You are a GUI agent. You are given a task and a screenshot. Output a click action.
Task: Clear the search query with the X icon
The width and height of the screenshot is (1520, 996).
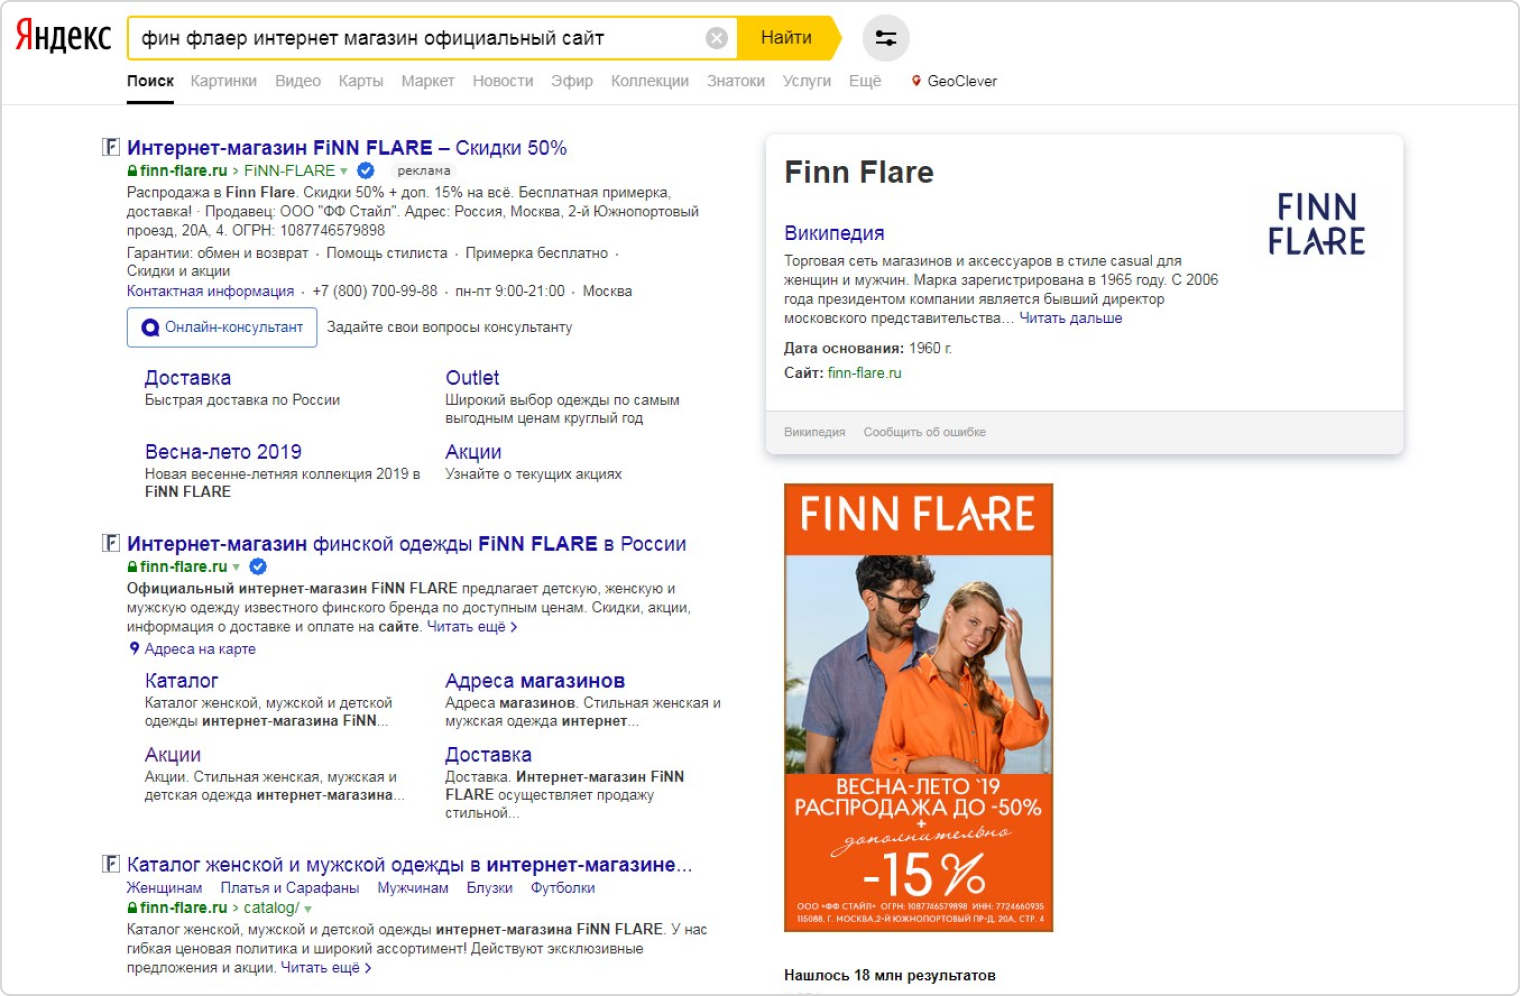pos(717,38)
